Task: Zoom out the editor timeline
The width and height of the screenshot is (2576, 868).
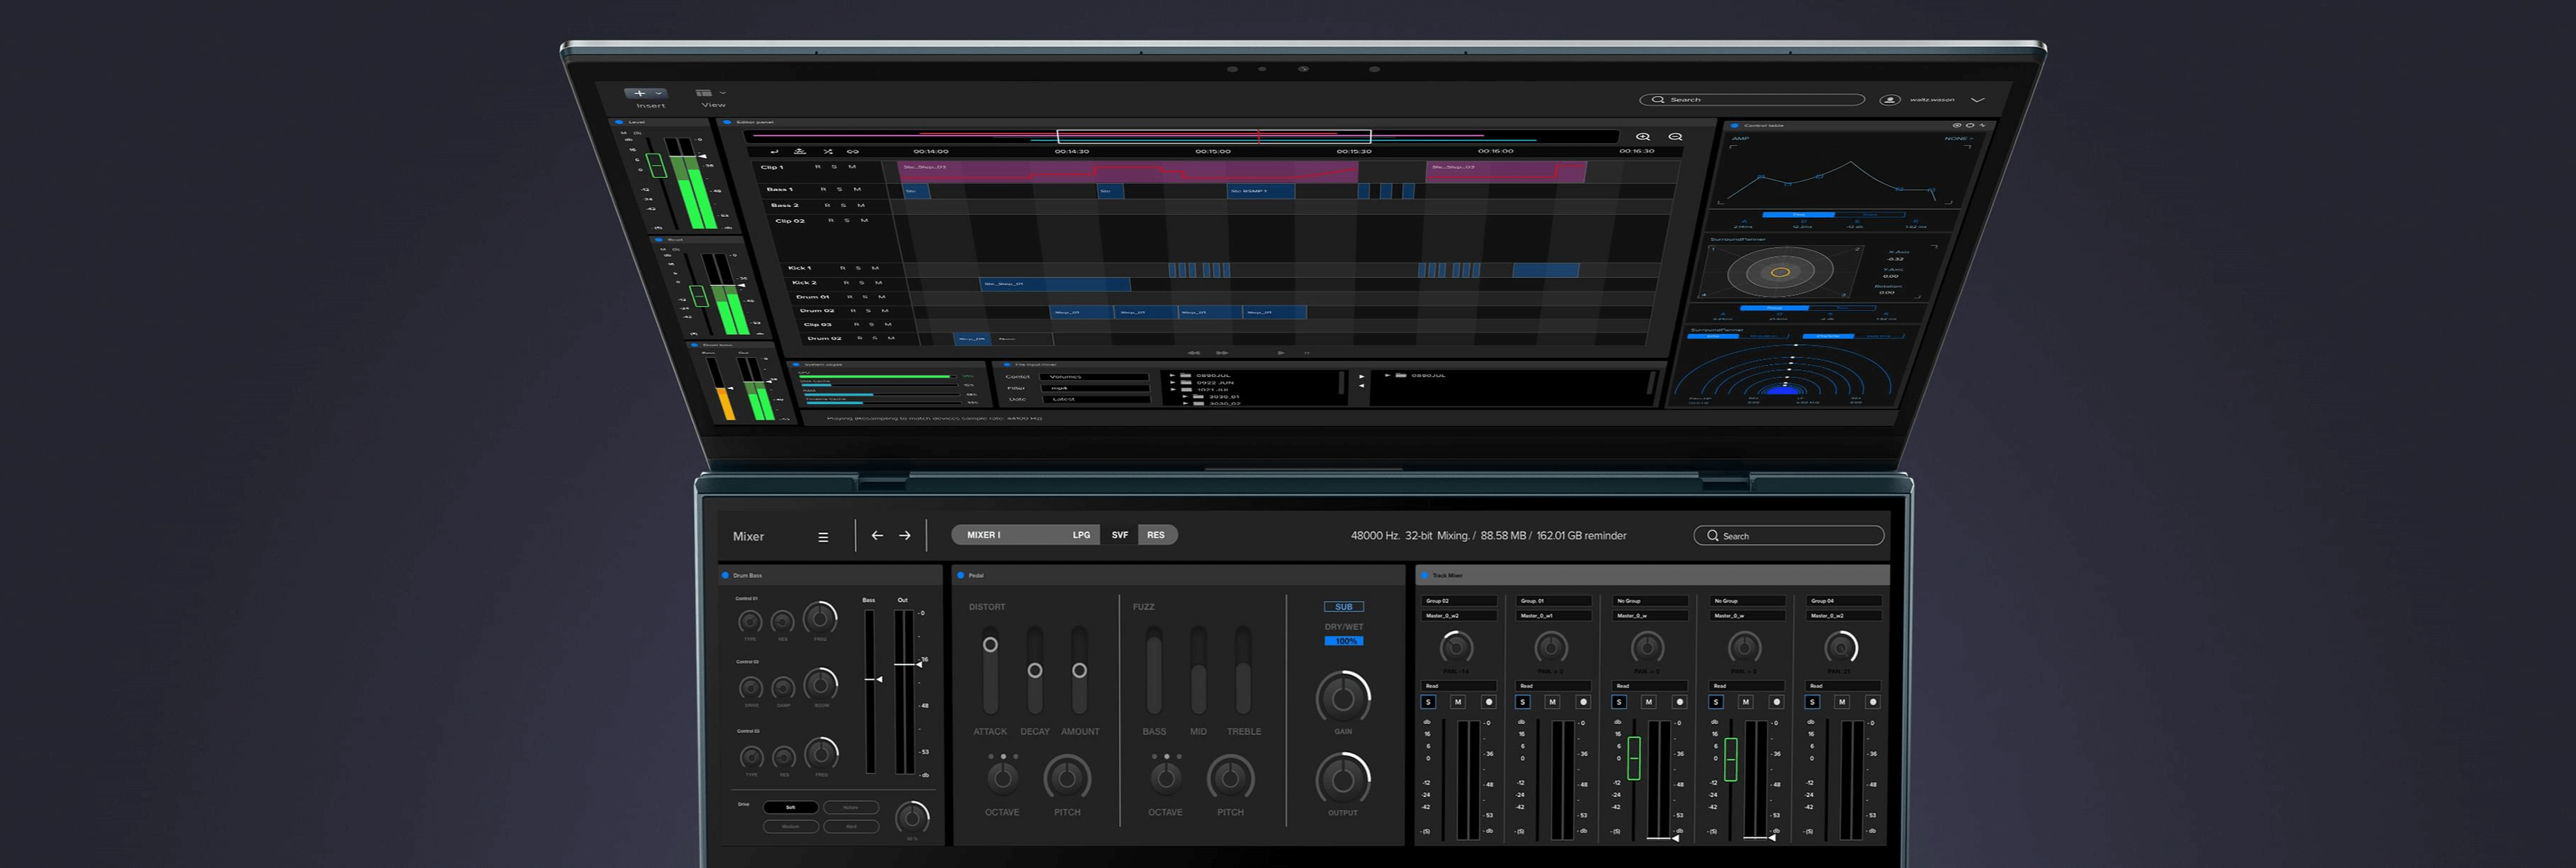Action: tap(1675, 137)
